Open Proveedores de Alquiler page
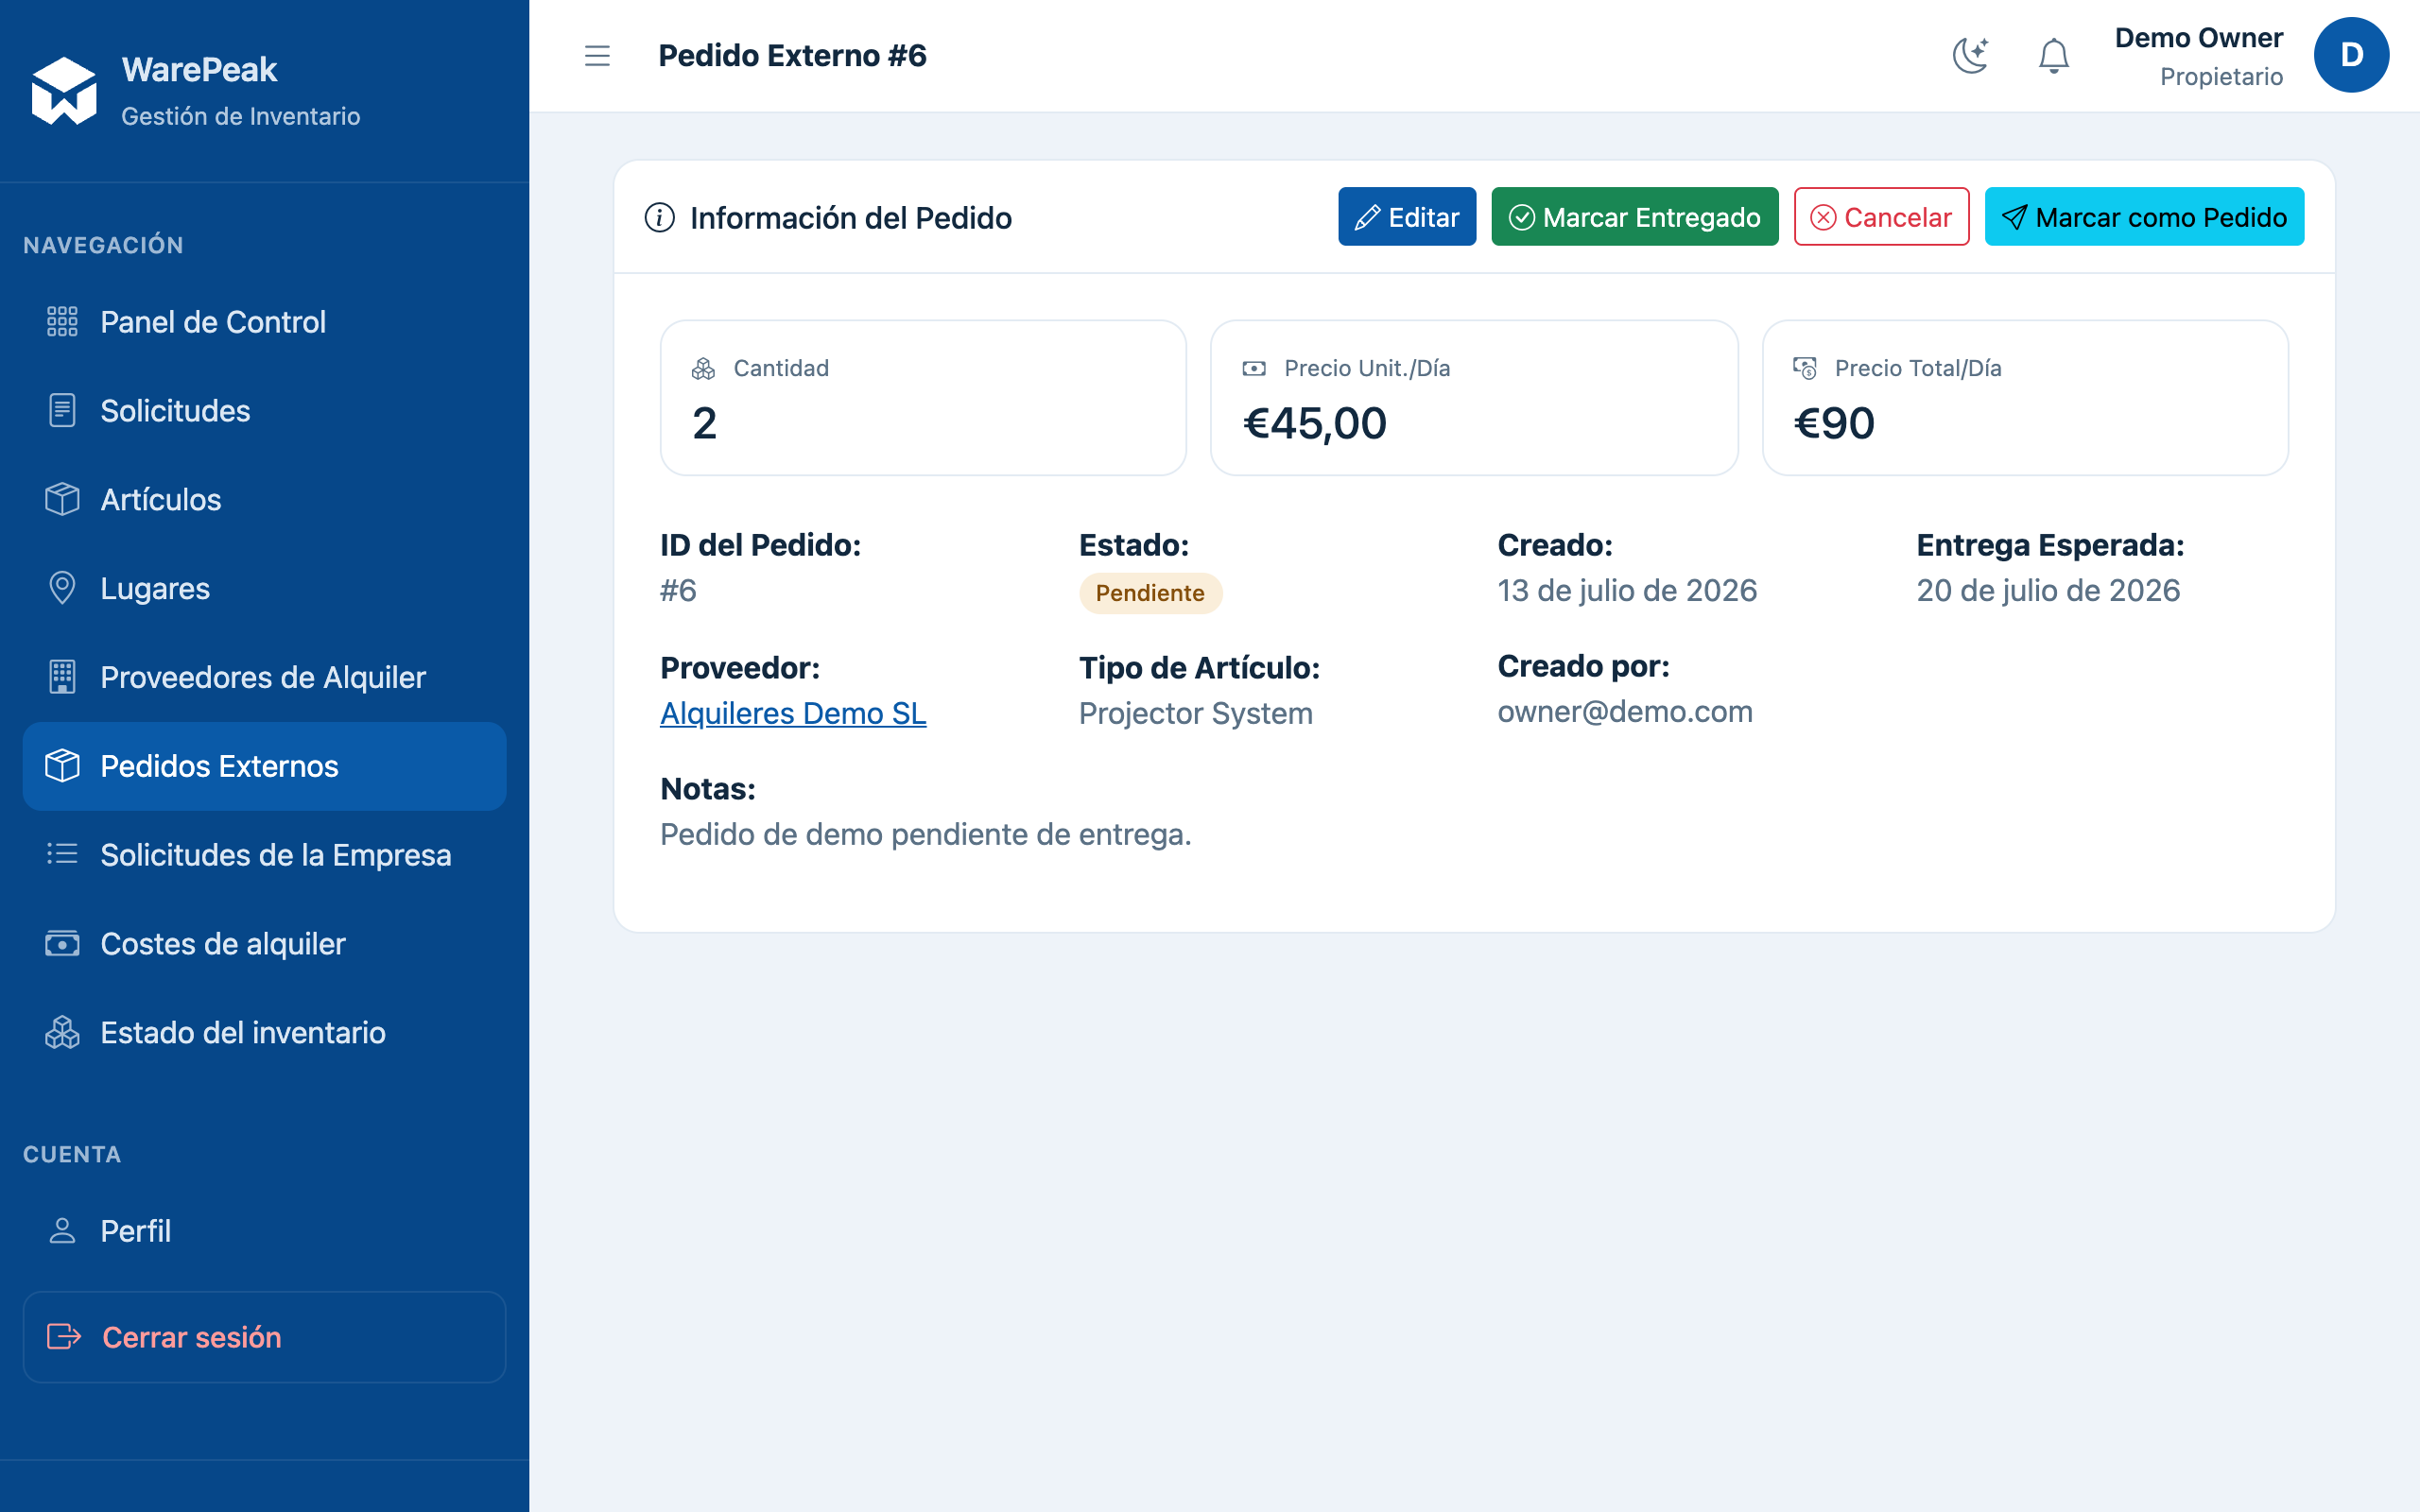Viewport: 2420px width, 1512px height. pyautogui.click(x=264, y=677)
